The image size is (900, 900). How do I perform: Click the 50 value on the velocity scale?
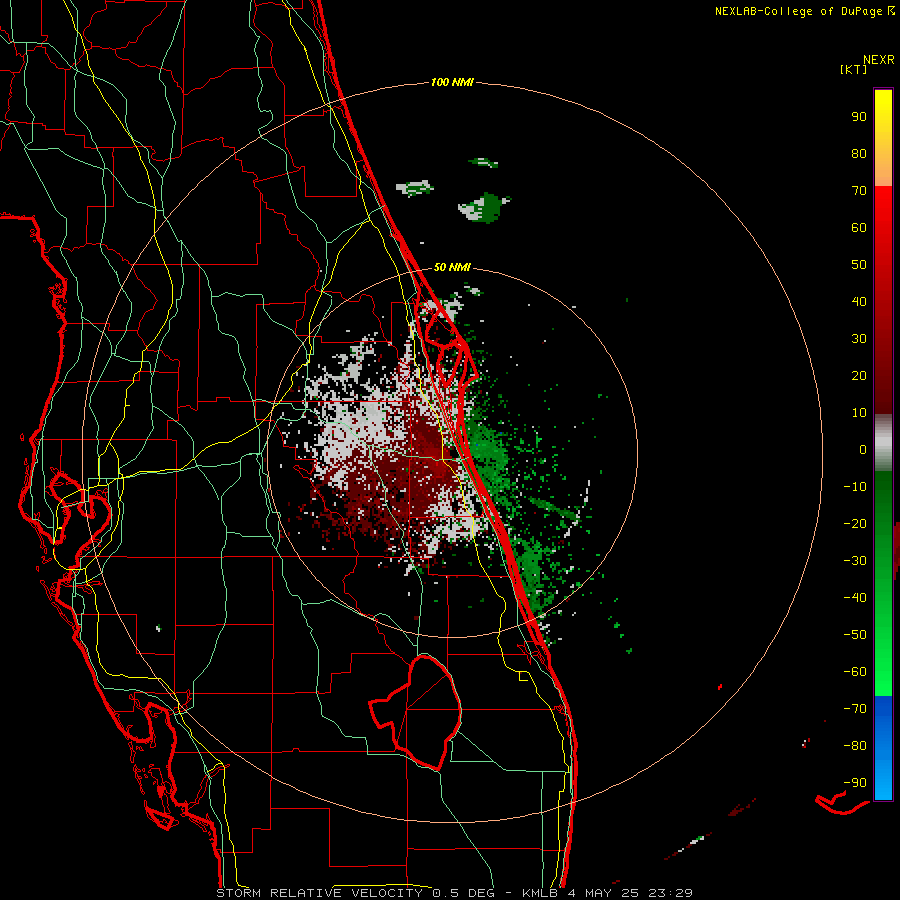859,265
